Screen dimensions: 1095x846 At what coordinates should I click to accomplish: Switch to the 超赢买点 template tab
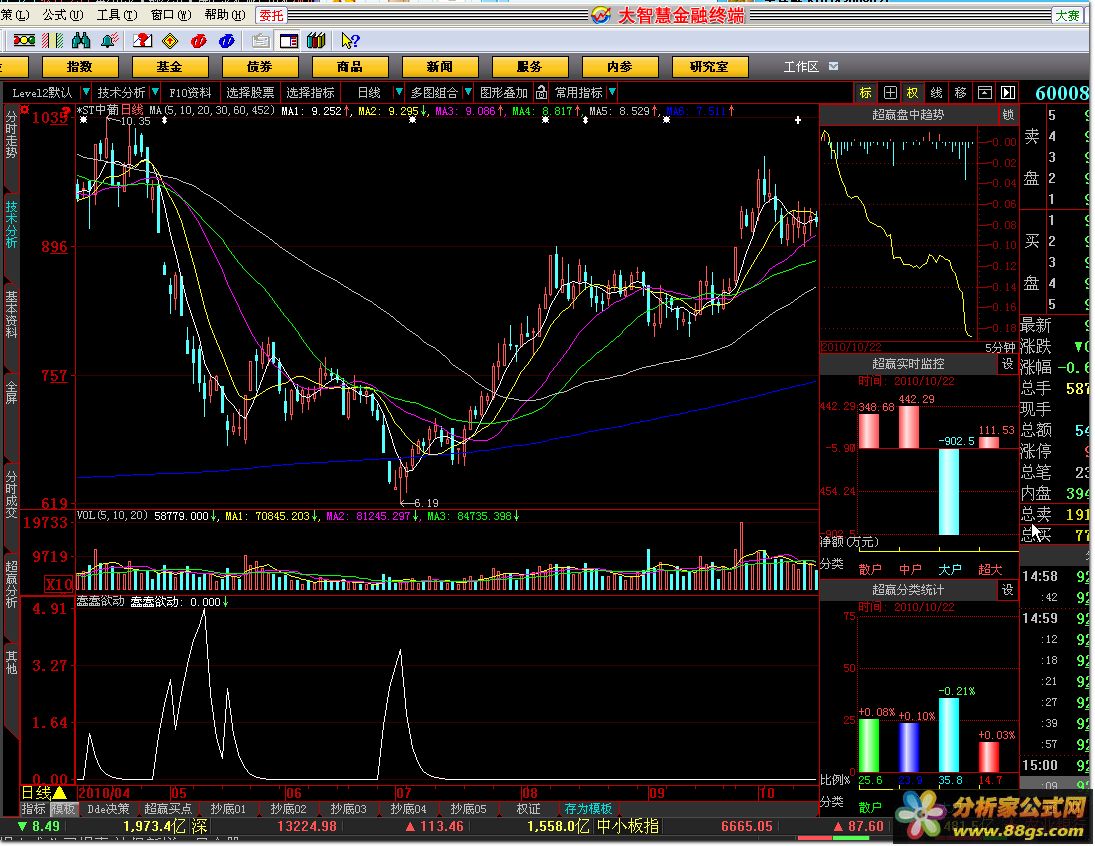168,808
